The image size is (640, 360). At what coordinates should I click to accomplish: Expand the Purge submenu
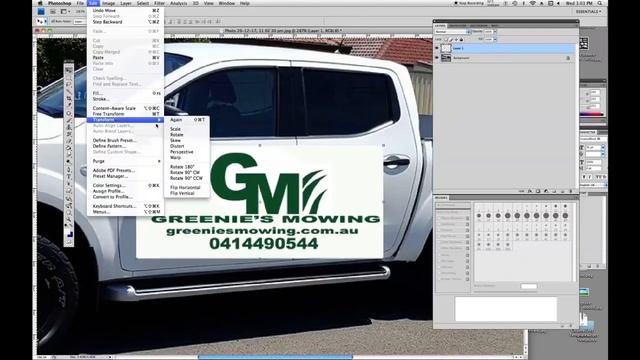(126, 161)
